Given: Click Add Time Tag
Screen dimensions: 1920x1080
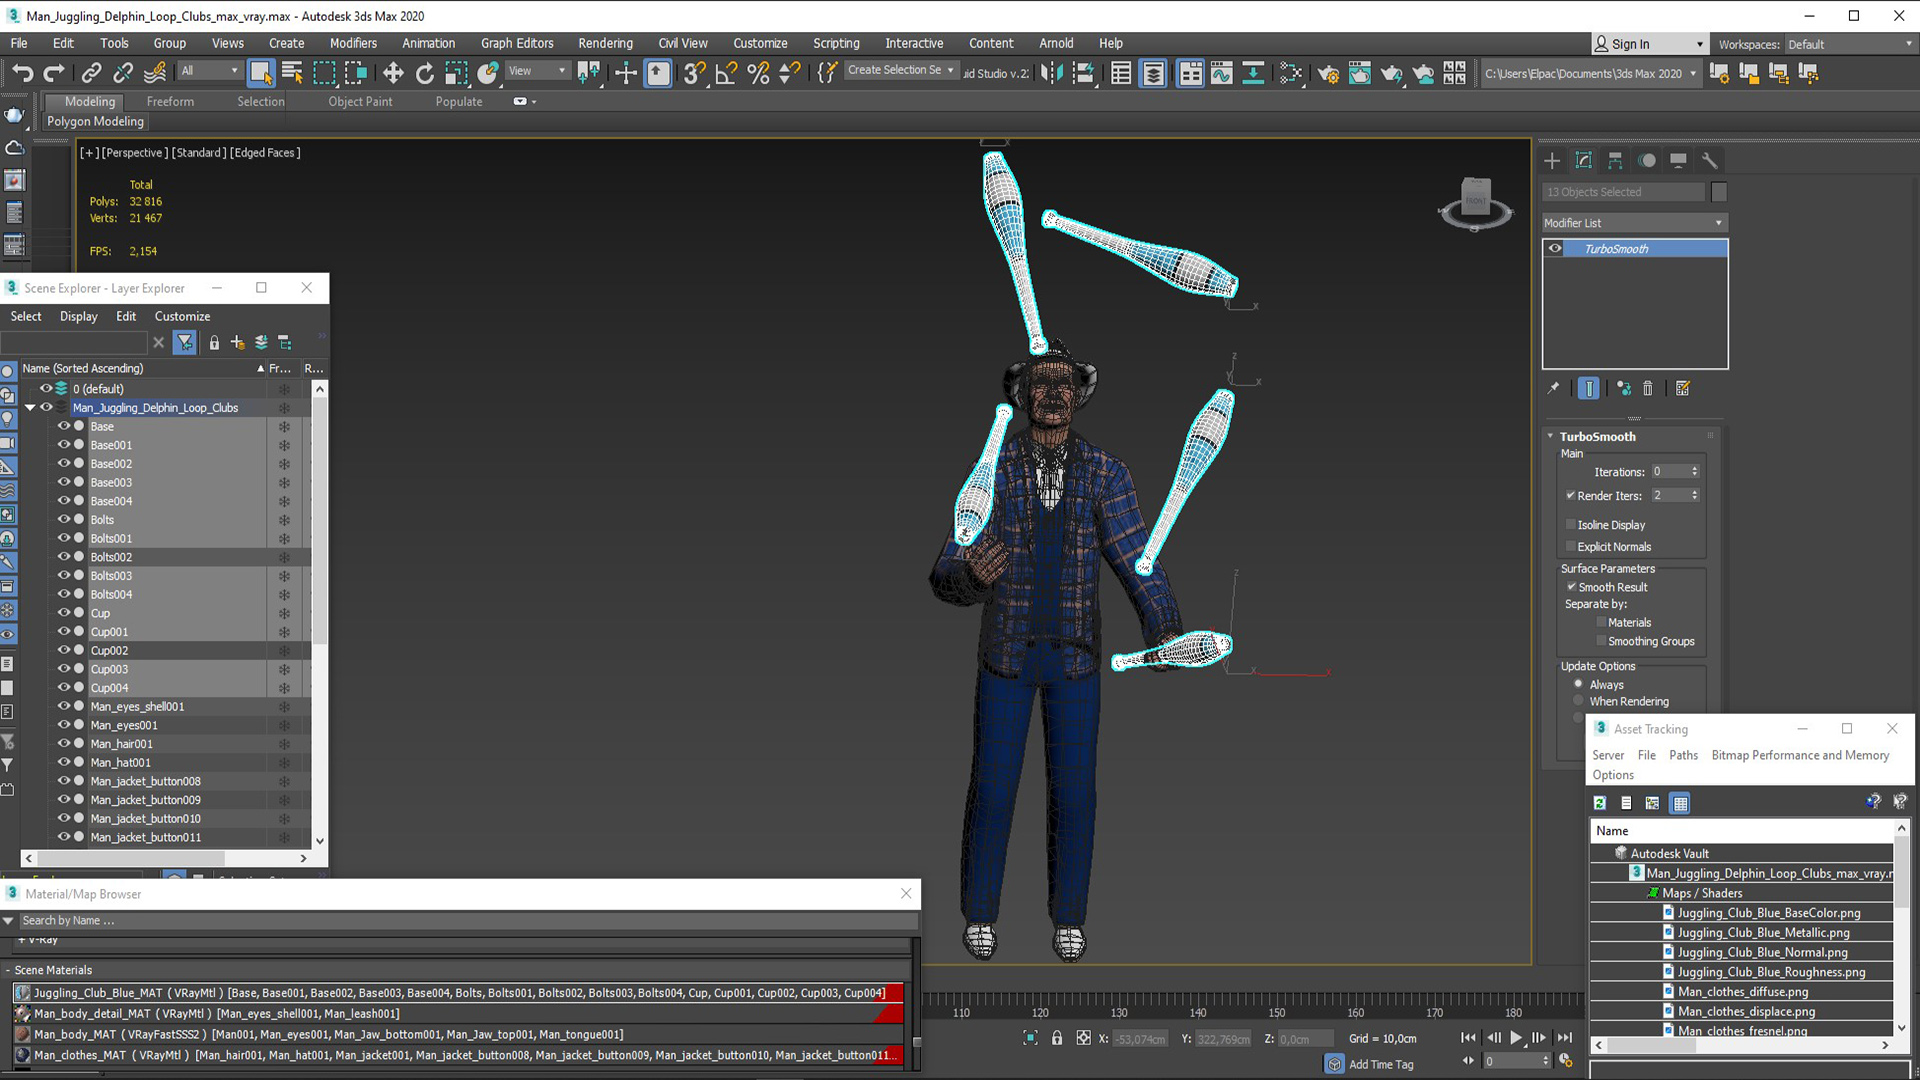Looking at the screenshot, I should pos(1381,1064).
